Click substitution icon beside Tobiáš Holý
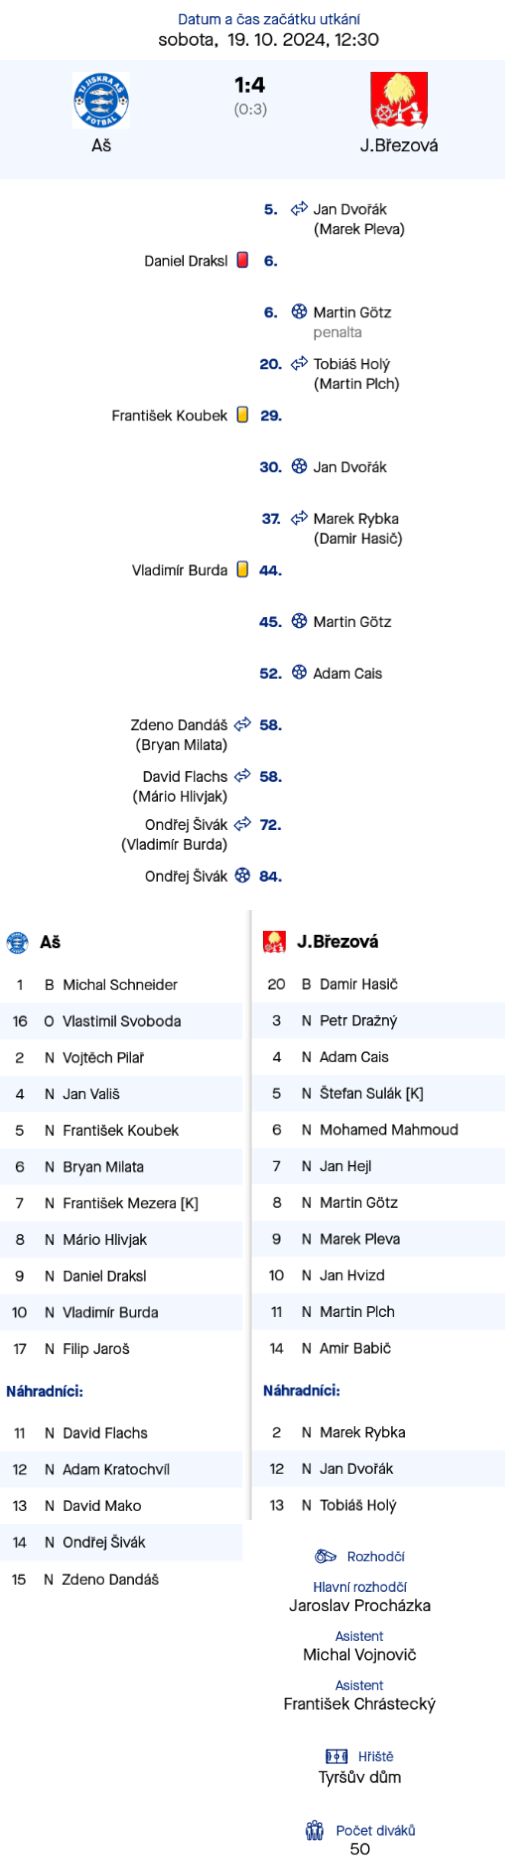Screen dimensions: 505x1867 coord(299,364)
